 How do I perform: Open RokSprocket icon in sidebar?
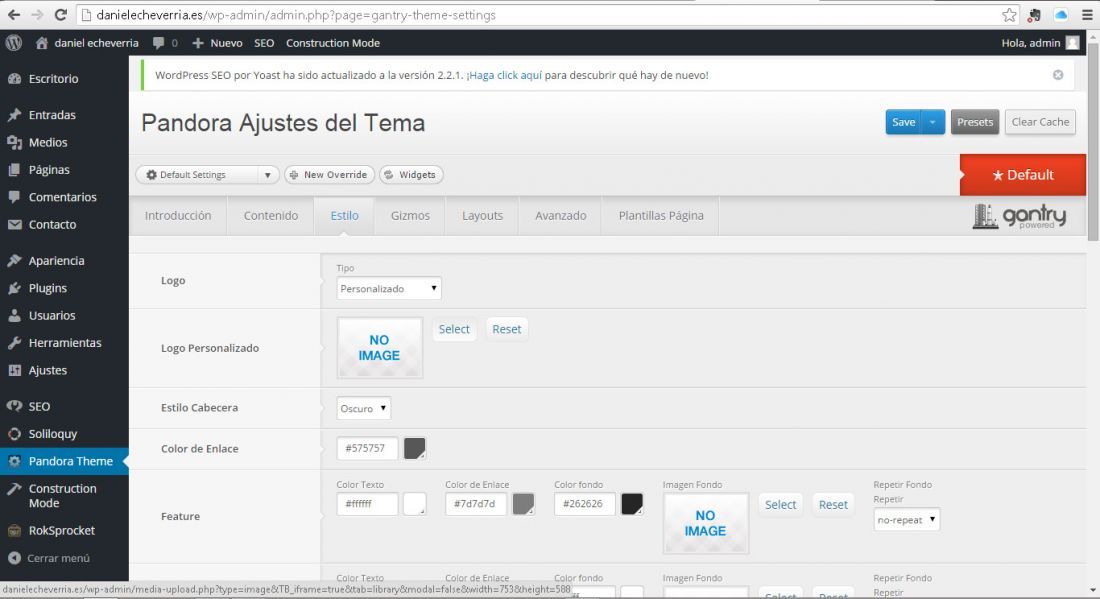14,531
